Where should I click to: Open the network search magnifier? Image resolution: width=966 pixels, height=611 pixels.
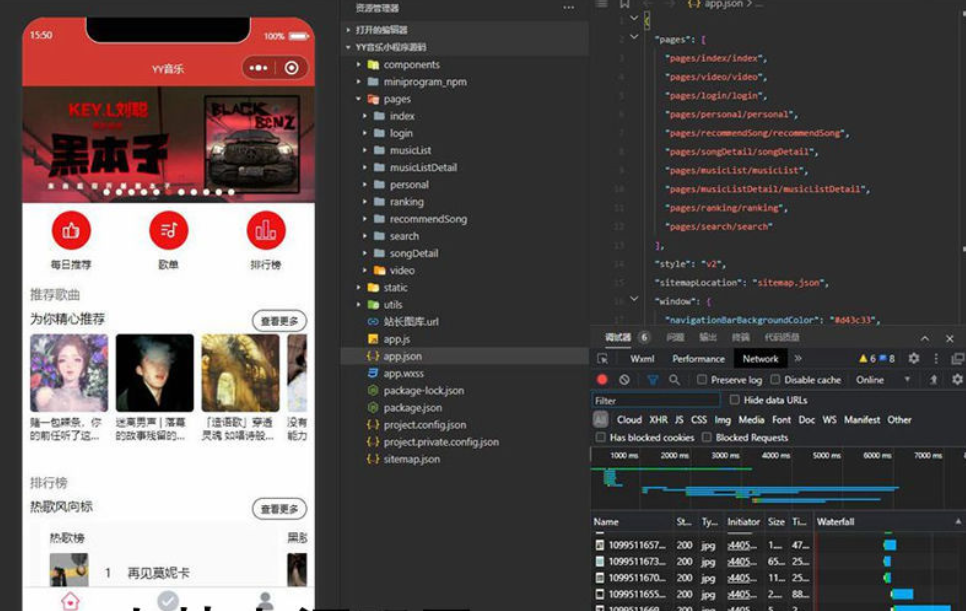pos(675,379)
